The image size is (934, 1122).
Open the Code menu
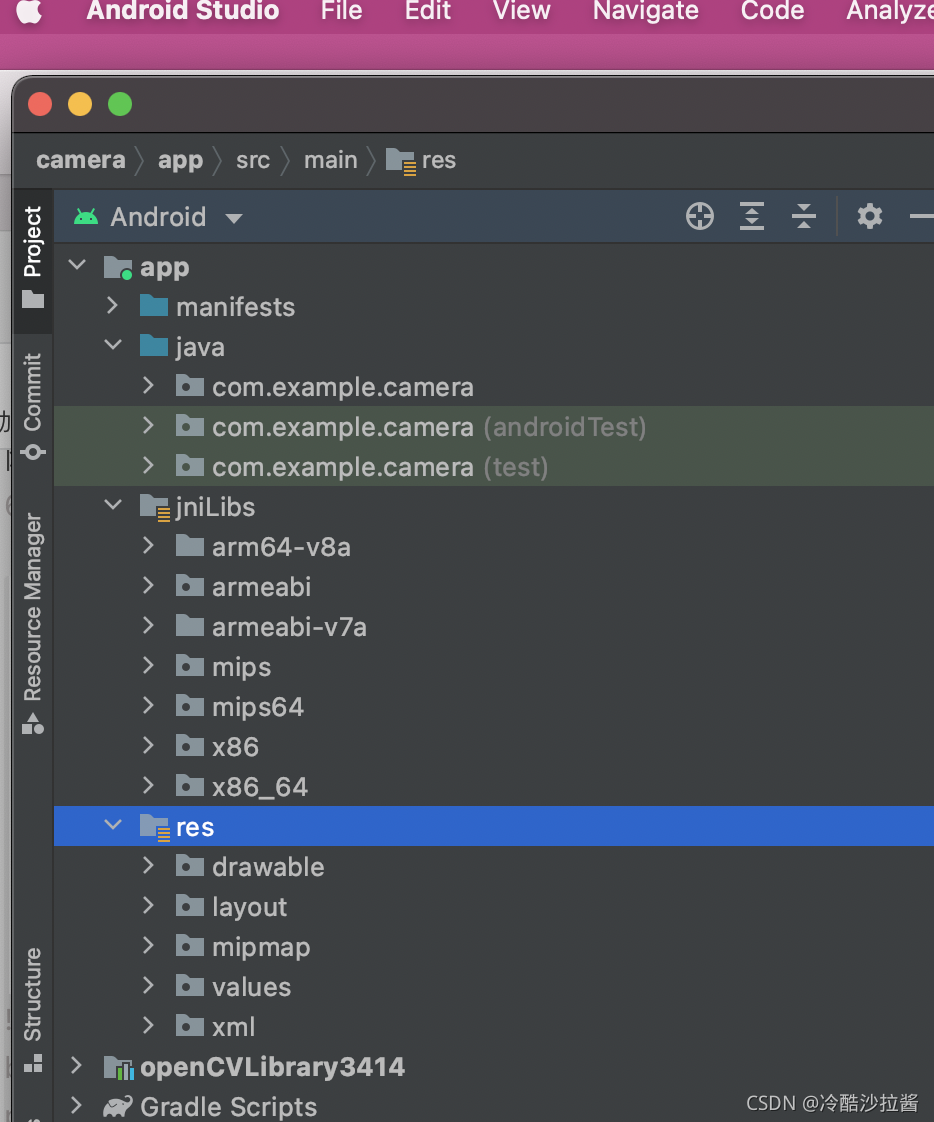(x=772, y=11)
